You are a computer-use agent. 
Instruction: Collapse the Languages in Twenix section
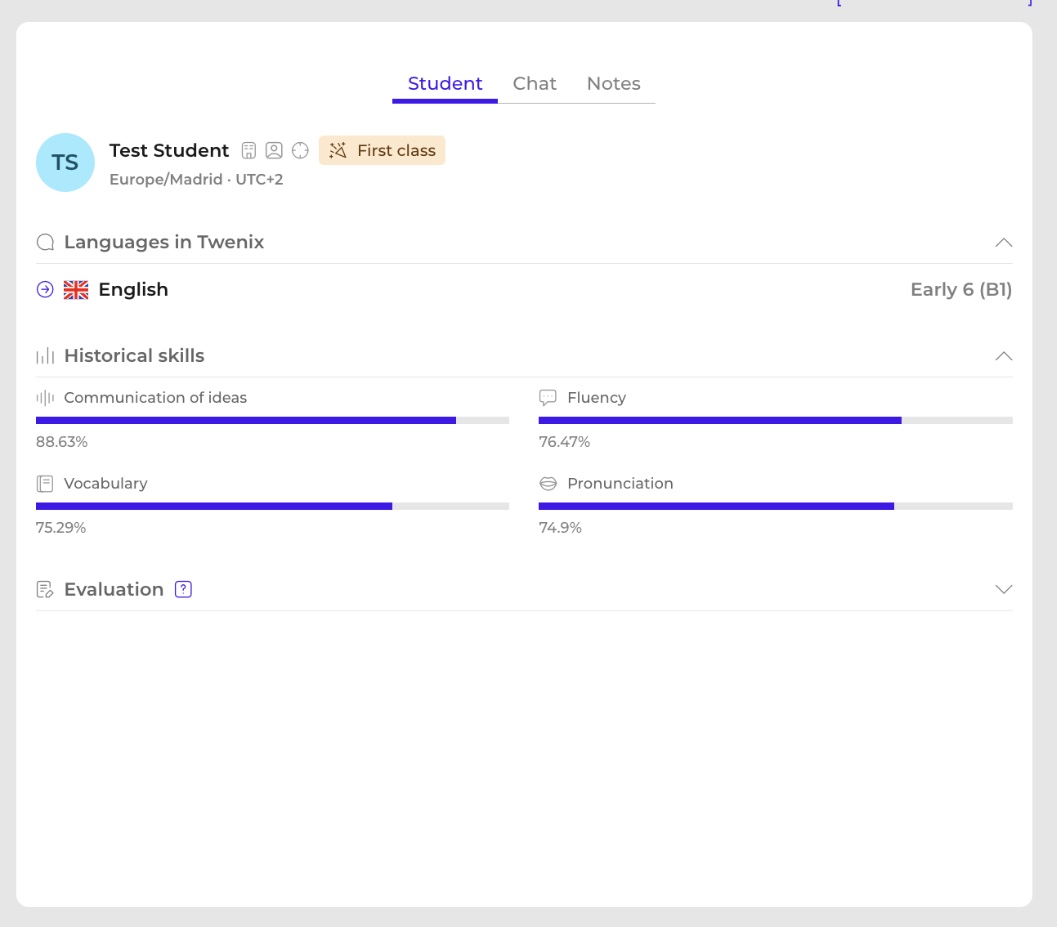coord(1004,242)
